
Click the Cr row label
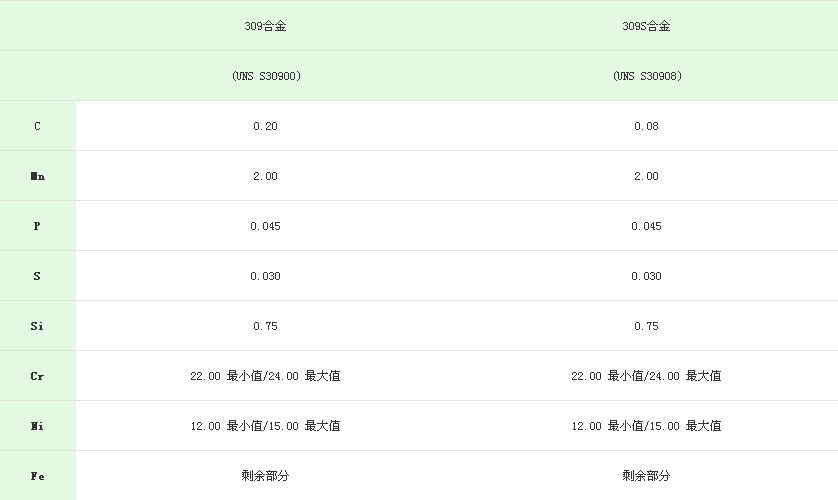pyautogui.click(x=37, y=376)
